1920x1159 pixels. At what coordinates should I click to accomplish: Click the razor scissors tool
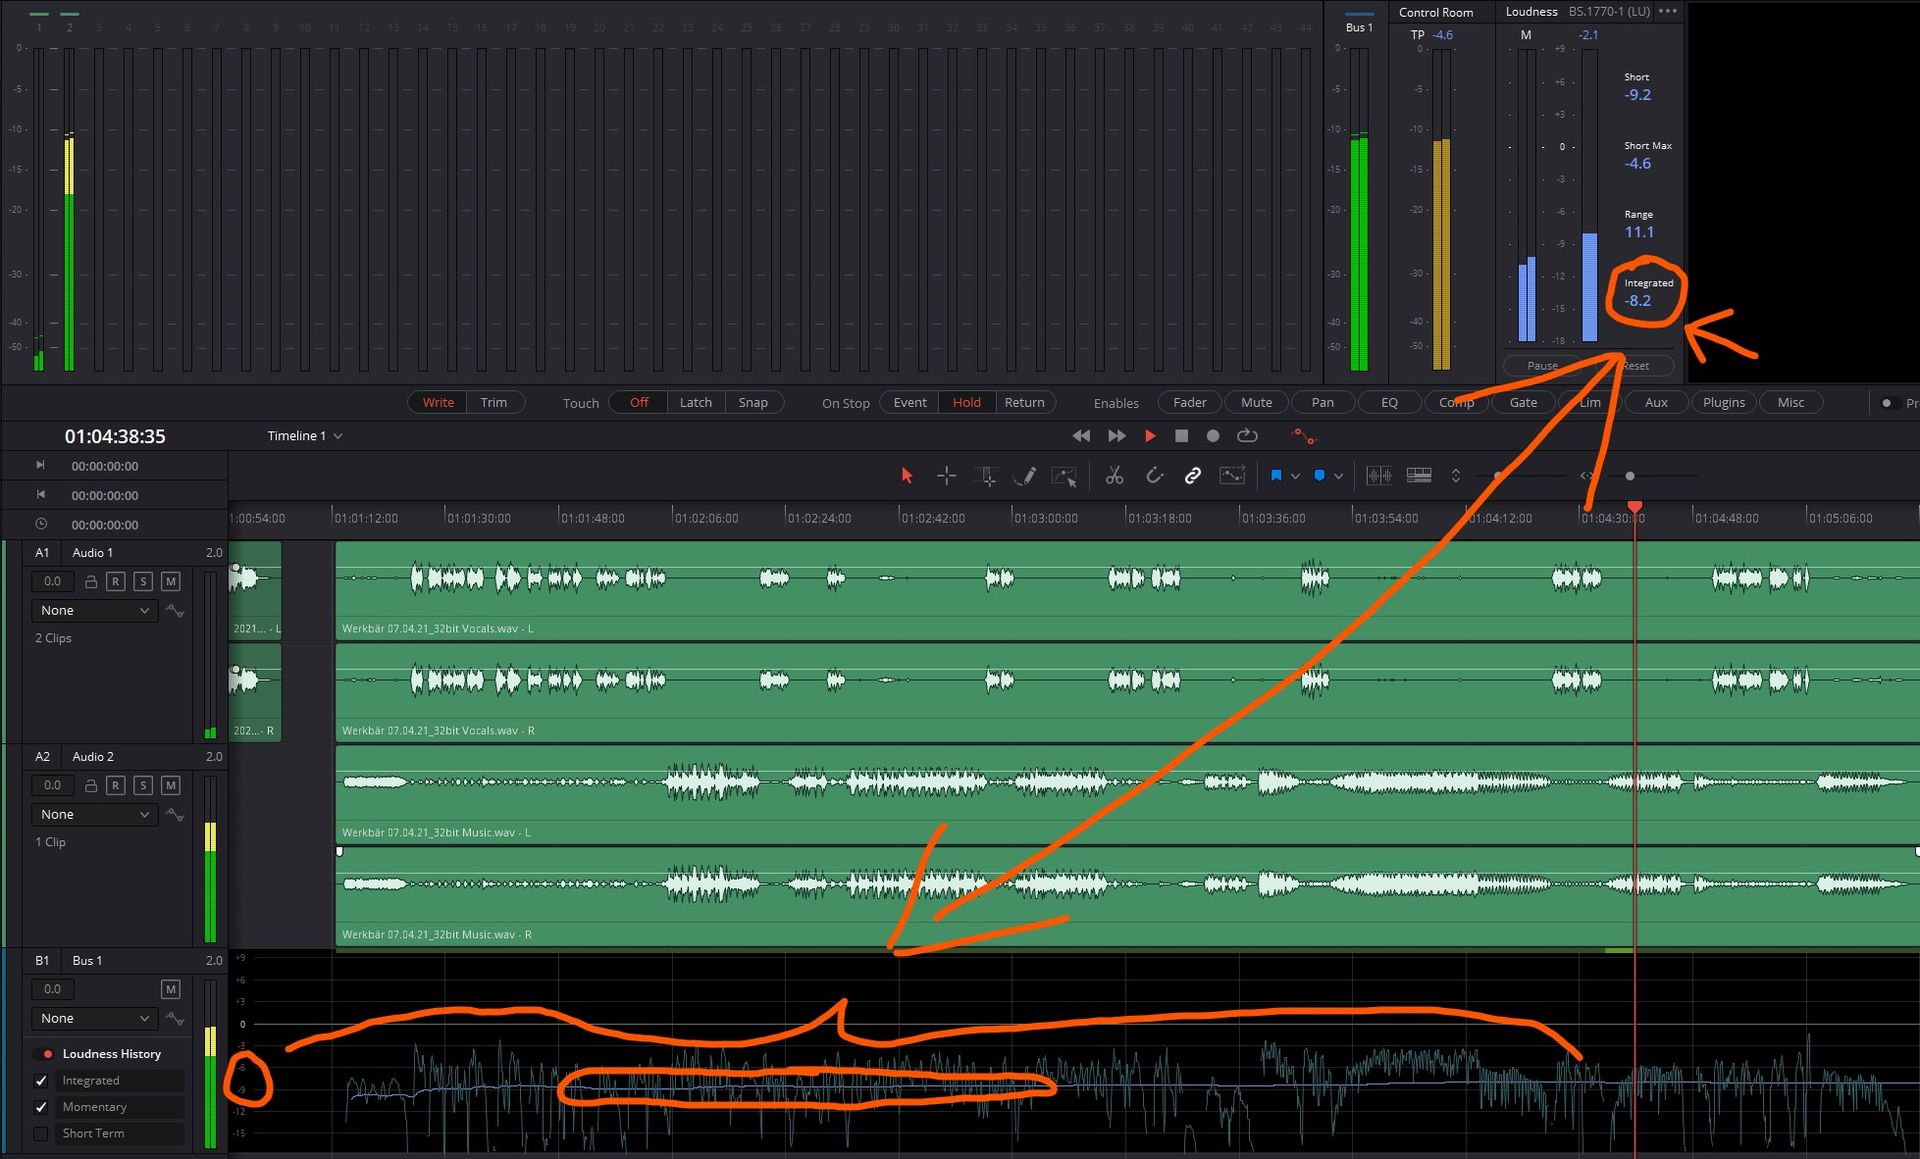click(x=1114, y=476)
